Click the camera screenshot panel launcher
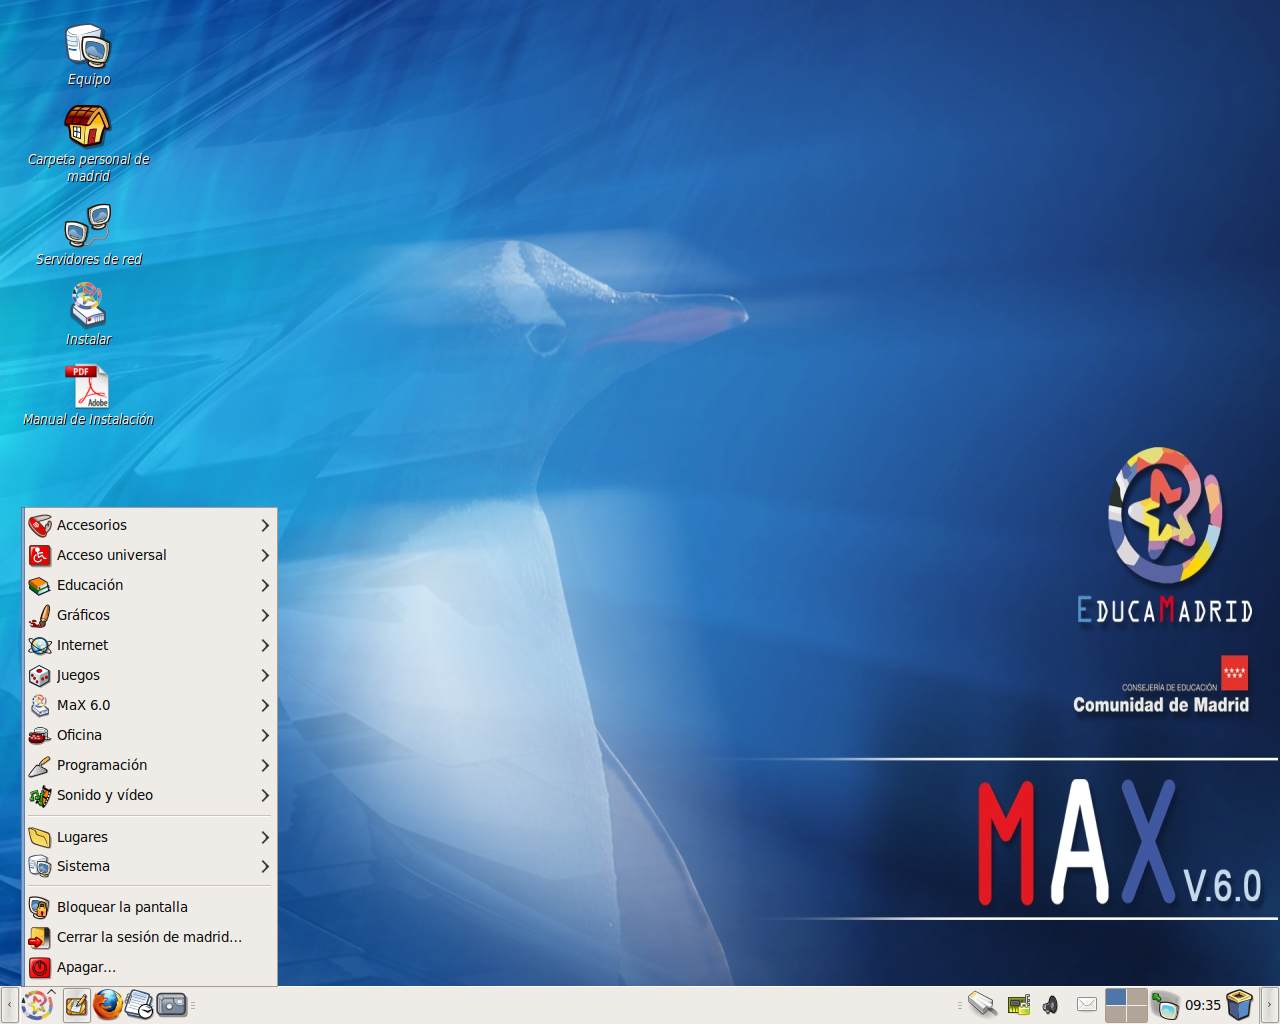This screenshot has height=1024, width=1280. tap(172, 1004)
